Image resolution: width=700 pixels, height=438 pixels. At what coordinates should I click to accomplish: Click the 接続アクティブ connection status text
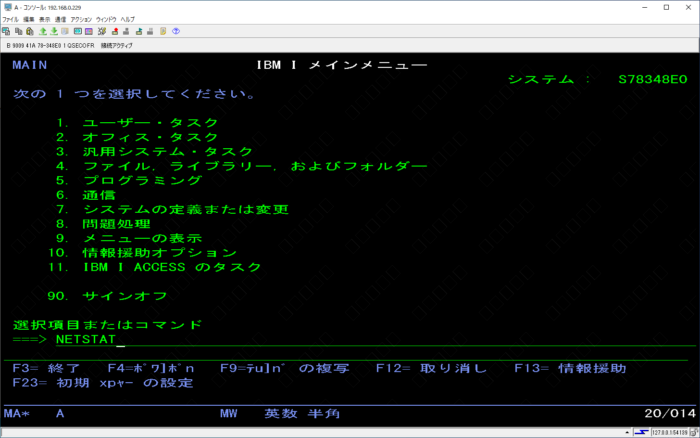click(x=117, y=46)
